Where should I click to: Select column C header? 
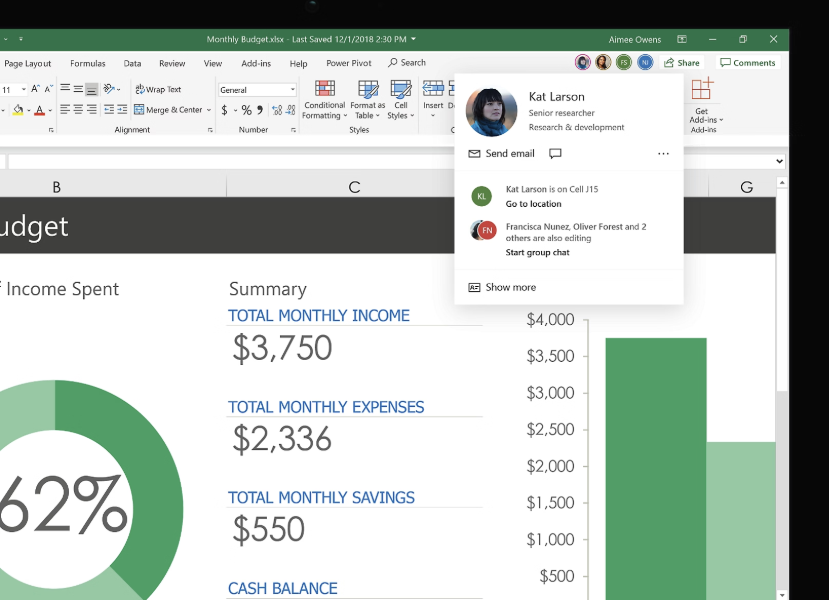[x=354, y=187]
